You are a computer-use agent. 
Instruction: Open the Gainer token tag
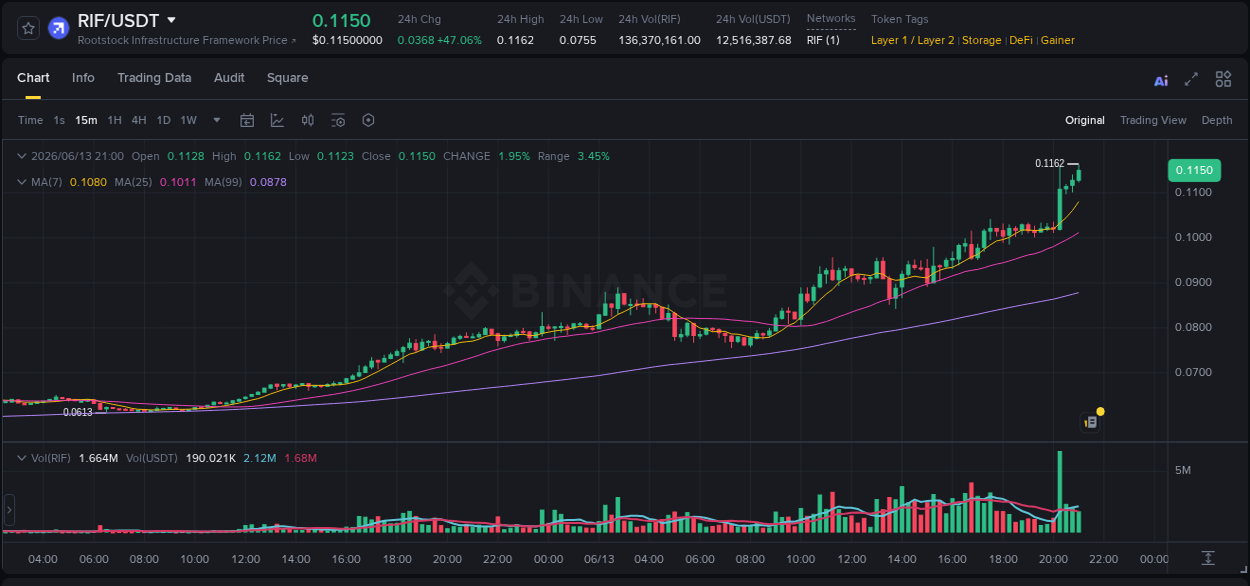click(1057, 40)
